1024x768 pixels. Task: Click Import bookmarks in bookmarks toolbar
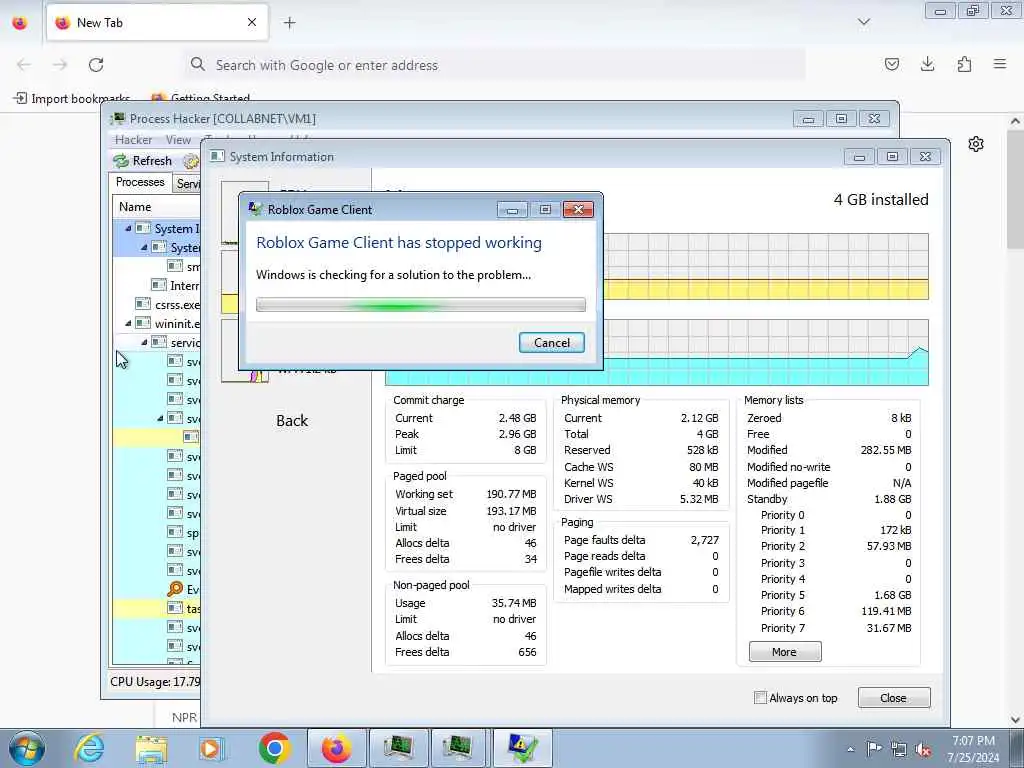72,99
